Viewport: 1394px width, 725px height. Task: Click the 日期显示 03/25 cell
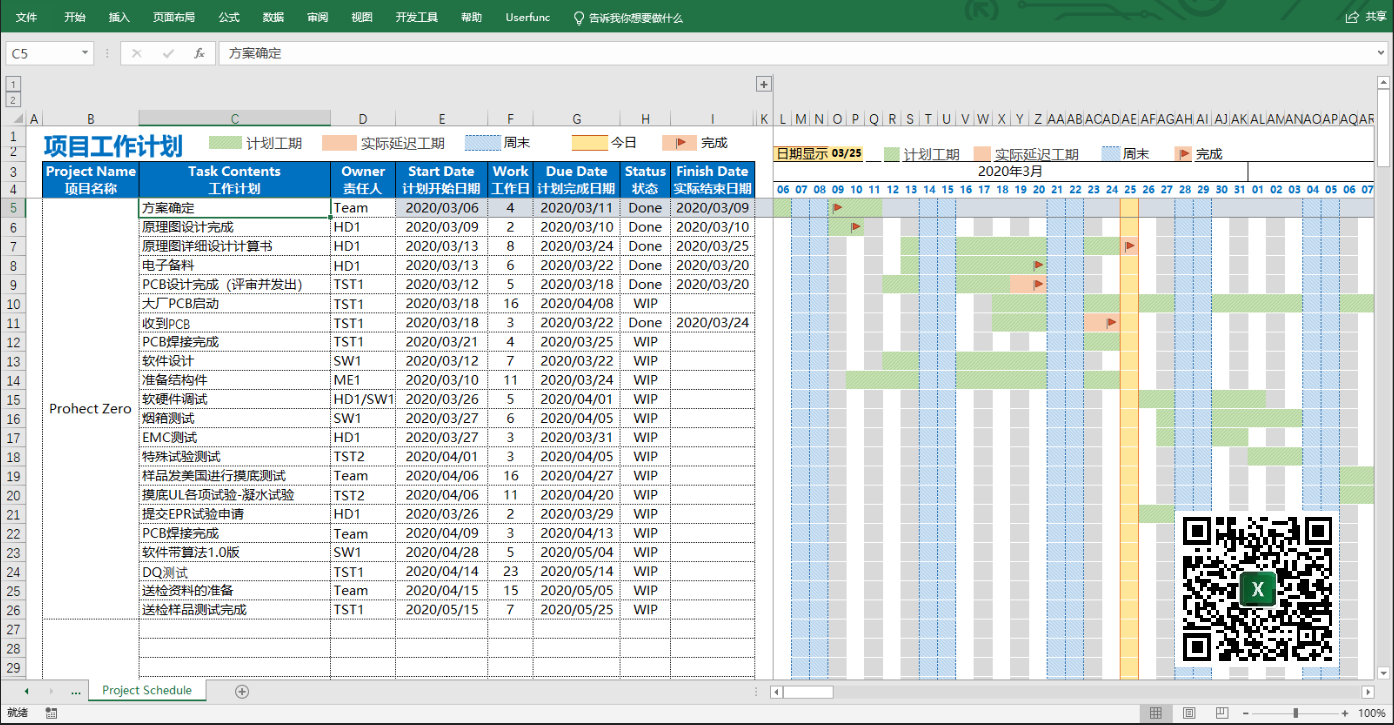pos(818,153)
